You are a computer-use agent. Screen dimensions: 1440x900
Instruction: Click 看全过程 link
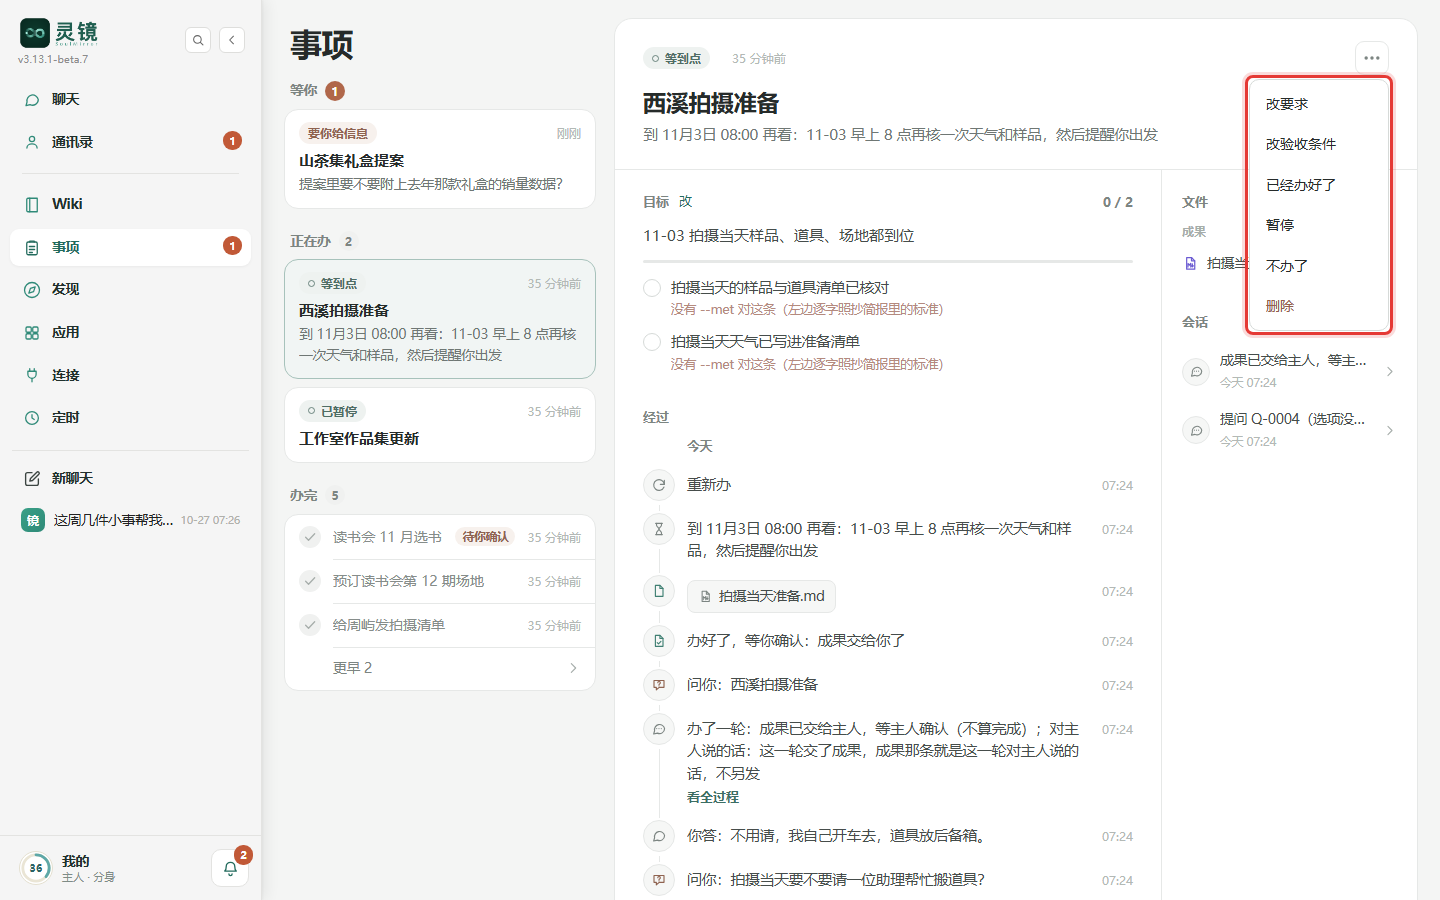pyautogui.click(x=713, y=797)
